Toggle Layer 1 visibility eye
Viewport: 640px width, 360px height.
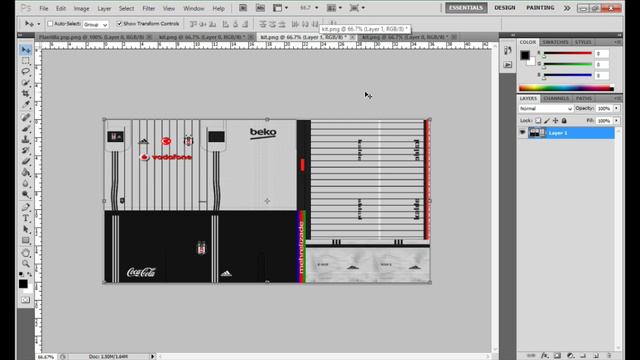522,133
